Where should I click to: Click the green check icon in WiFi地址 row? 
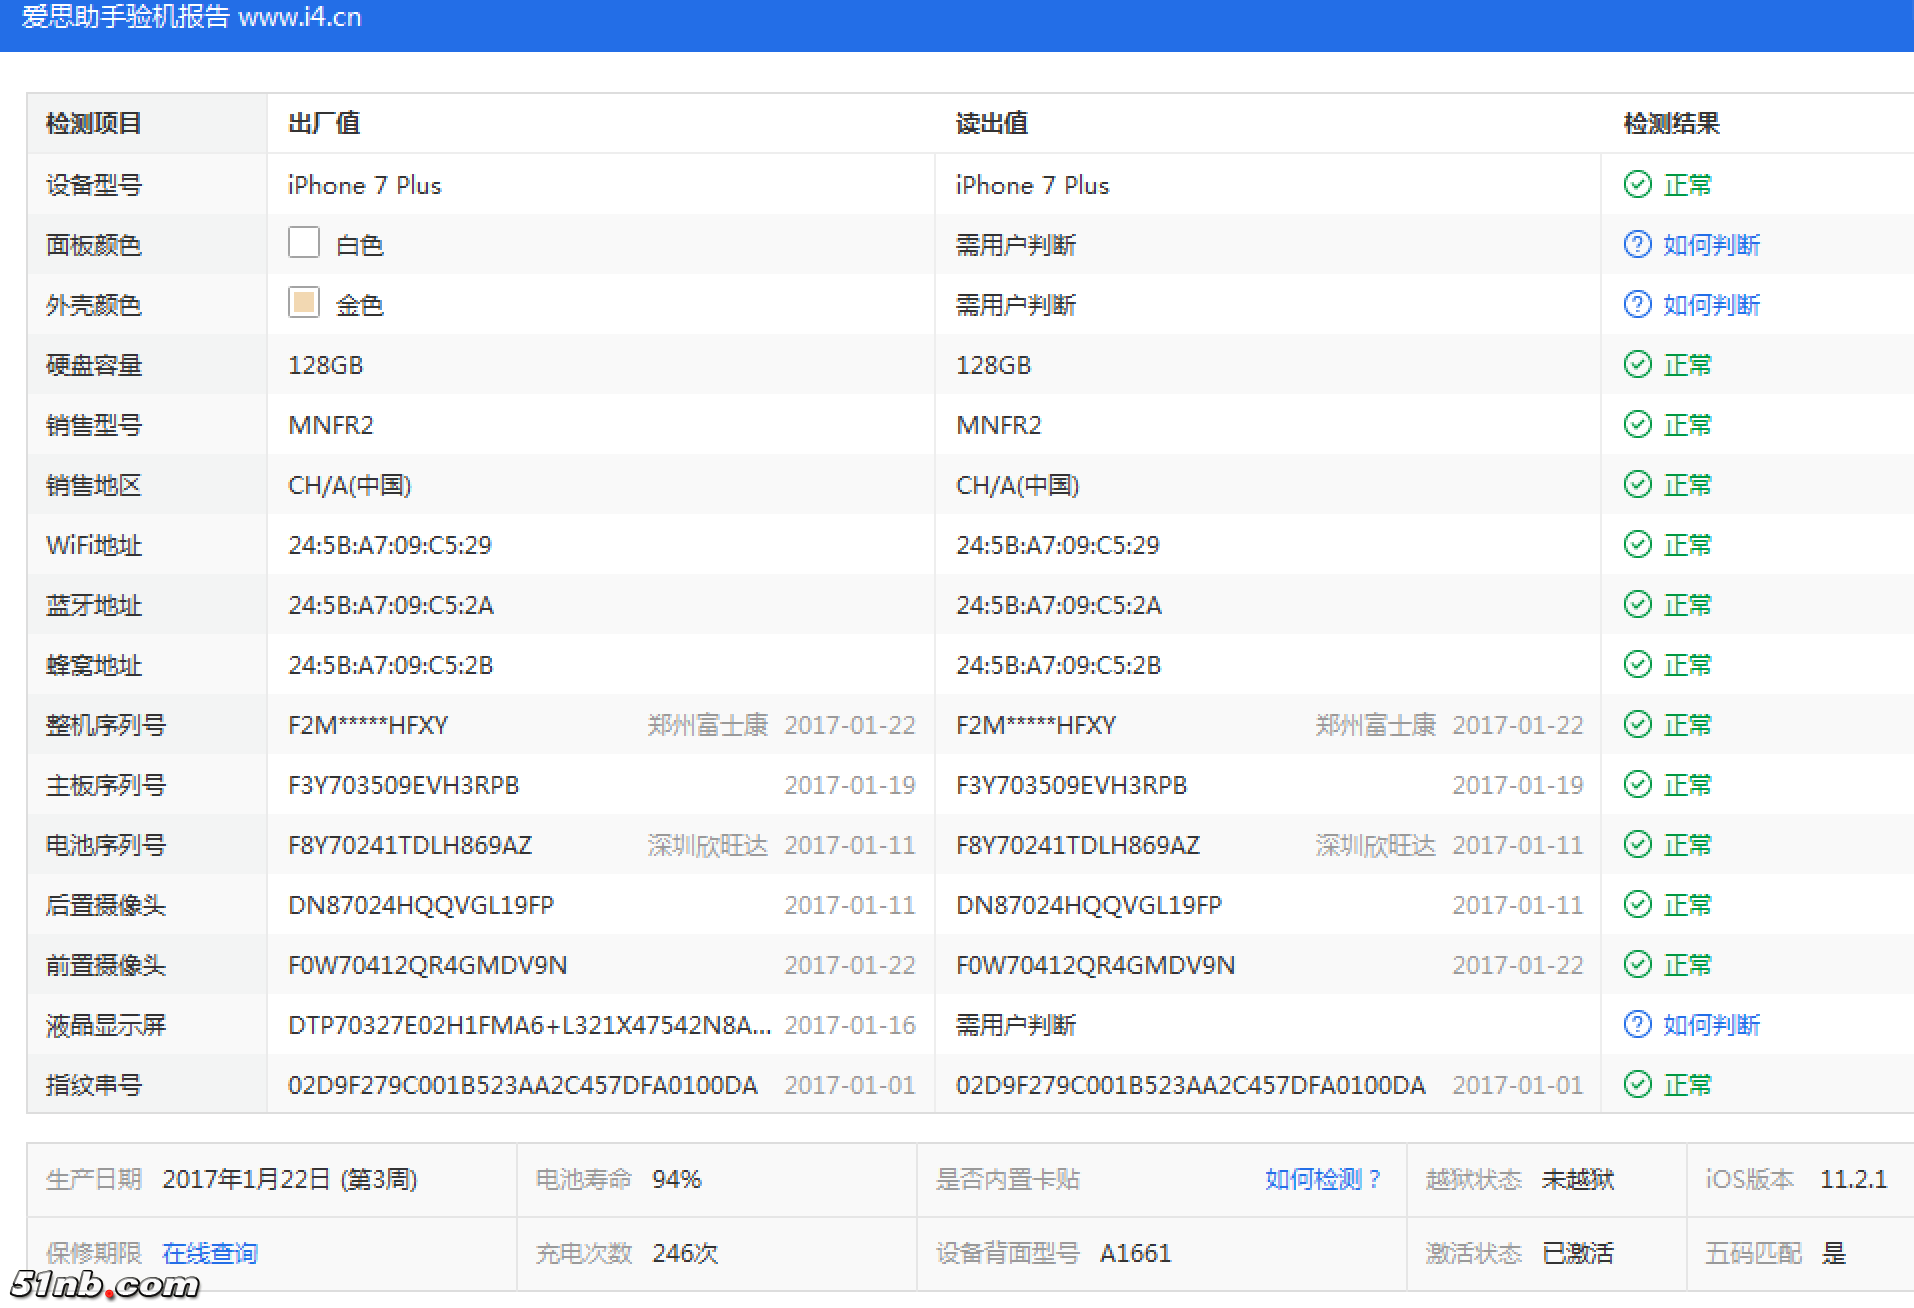pyautogui.click(x=1637, y=544)
